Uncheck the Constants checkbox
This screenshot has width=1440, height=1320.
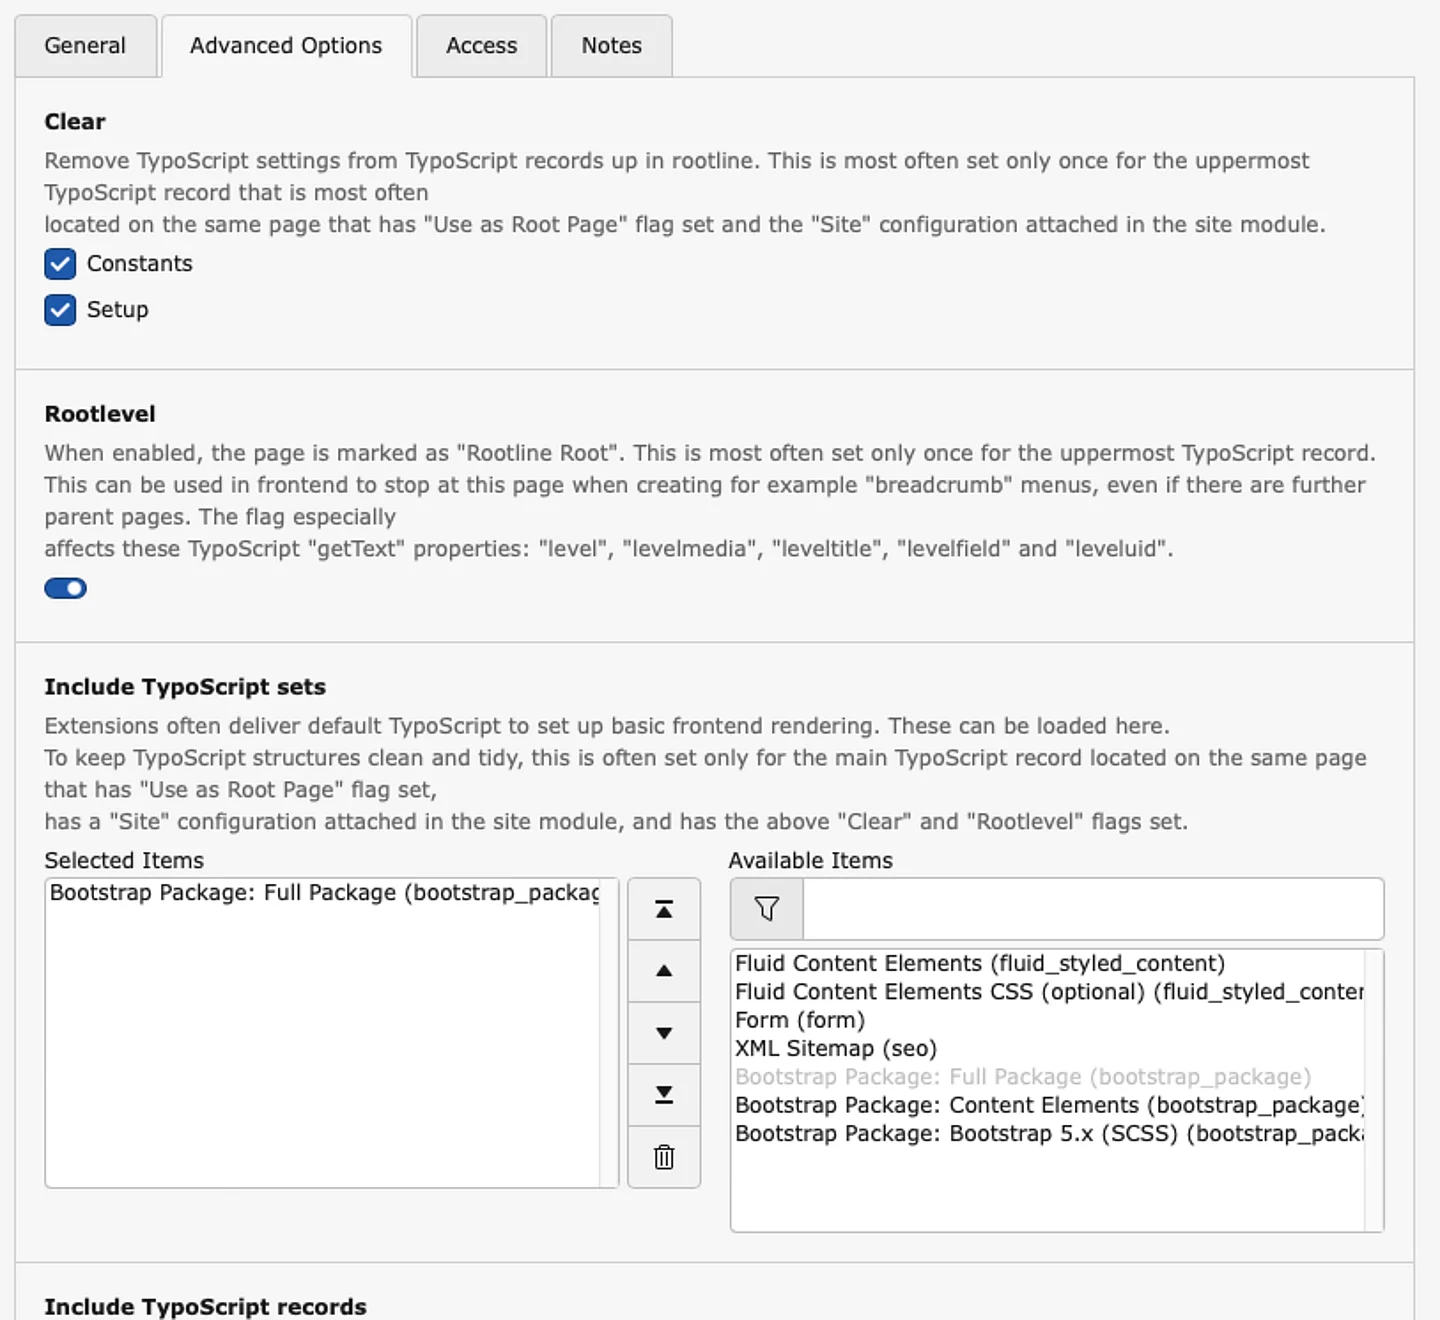[x=60, y=264]
